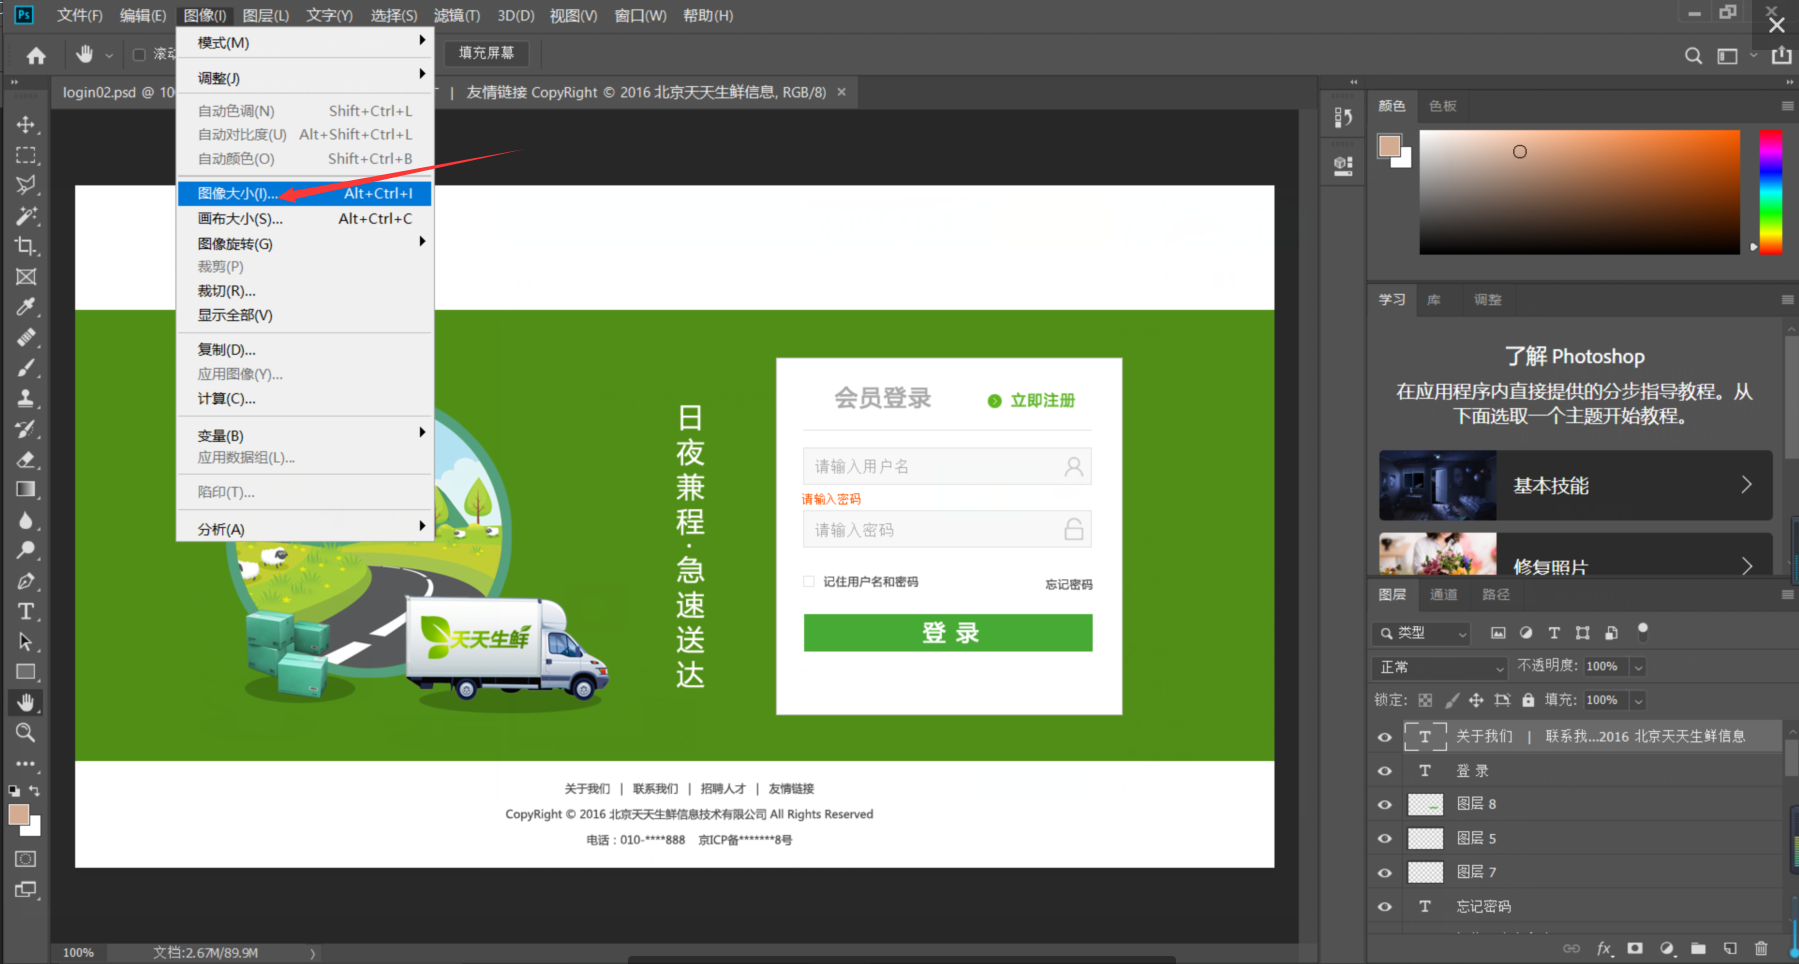Choose 画布大小(S)... menu item
The image size is (1799, 964).
(305, 218)
